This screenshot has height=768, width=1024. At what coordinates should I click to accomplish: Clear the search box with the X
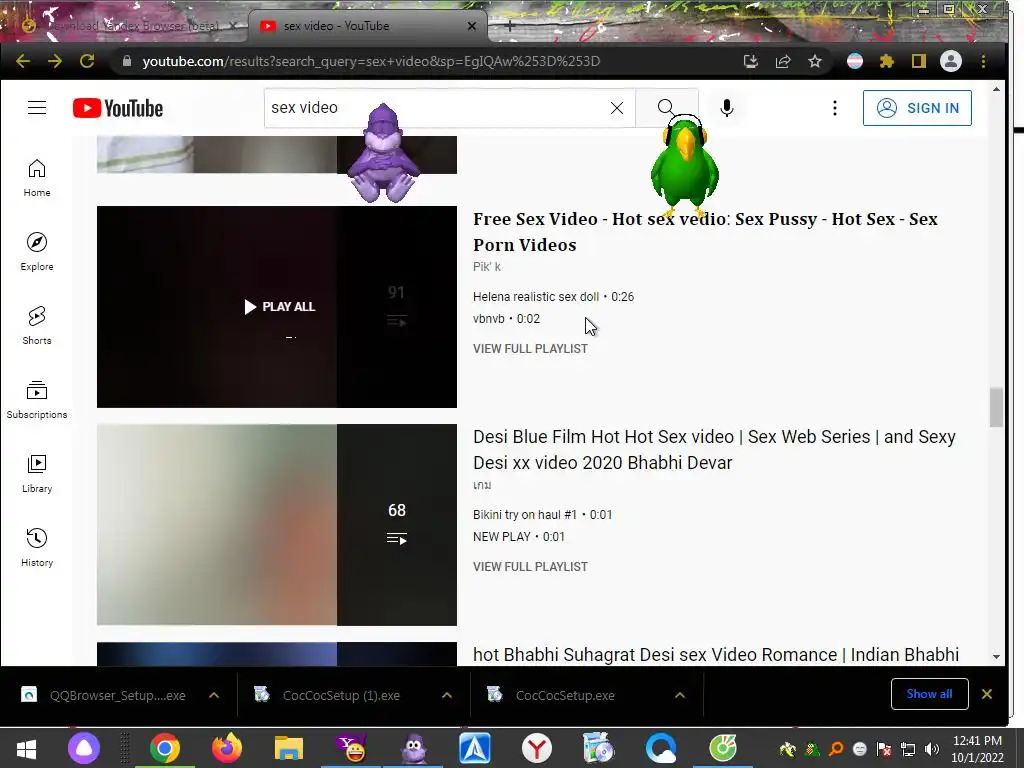[617, 108]
